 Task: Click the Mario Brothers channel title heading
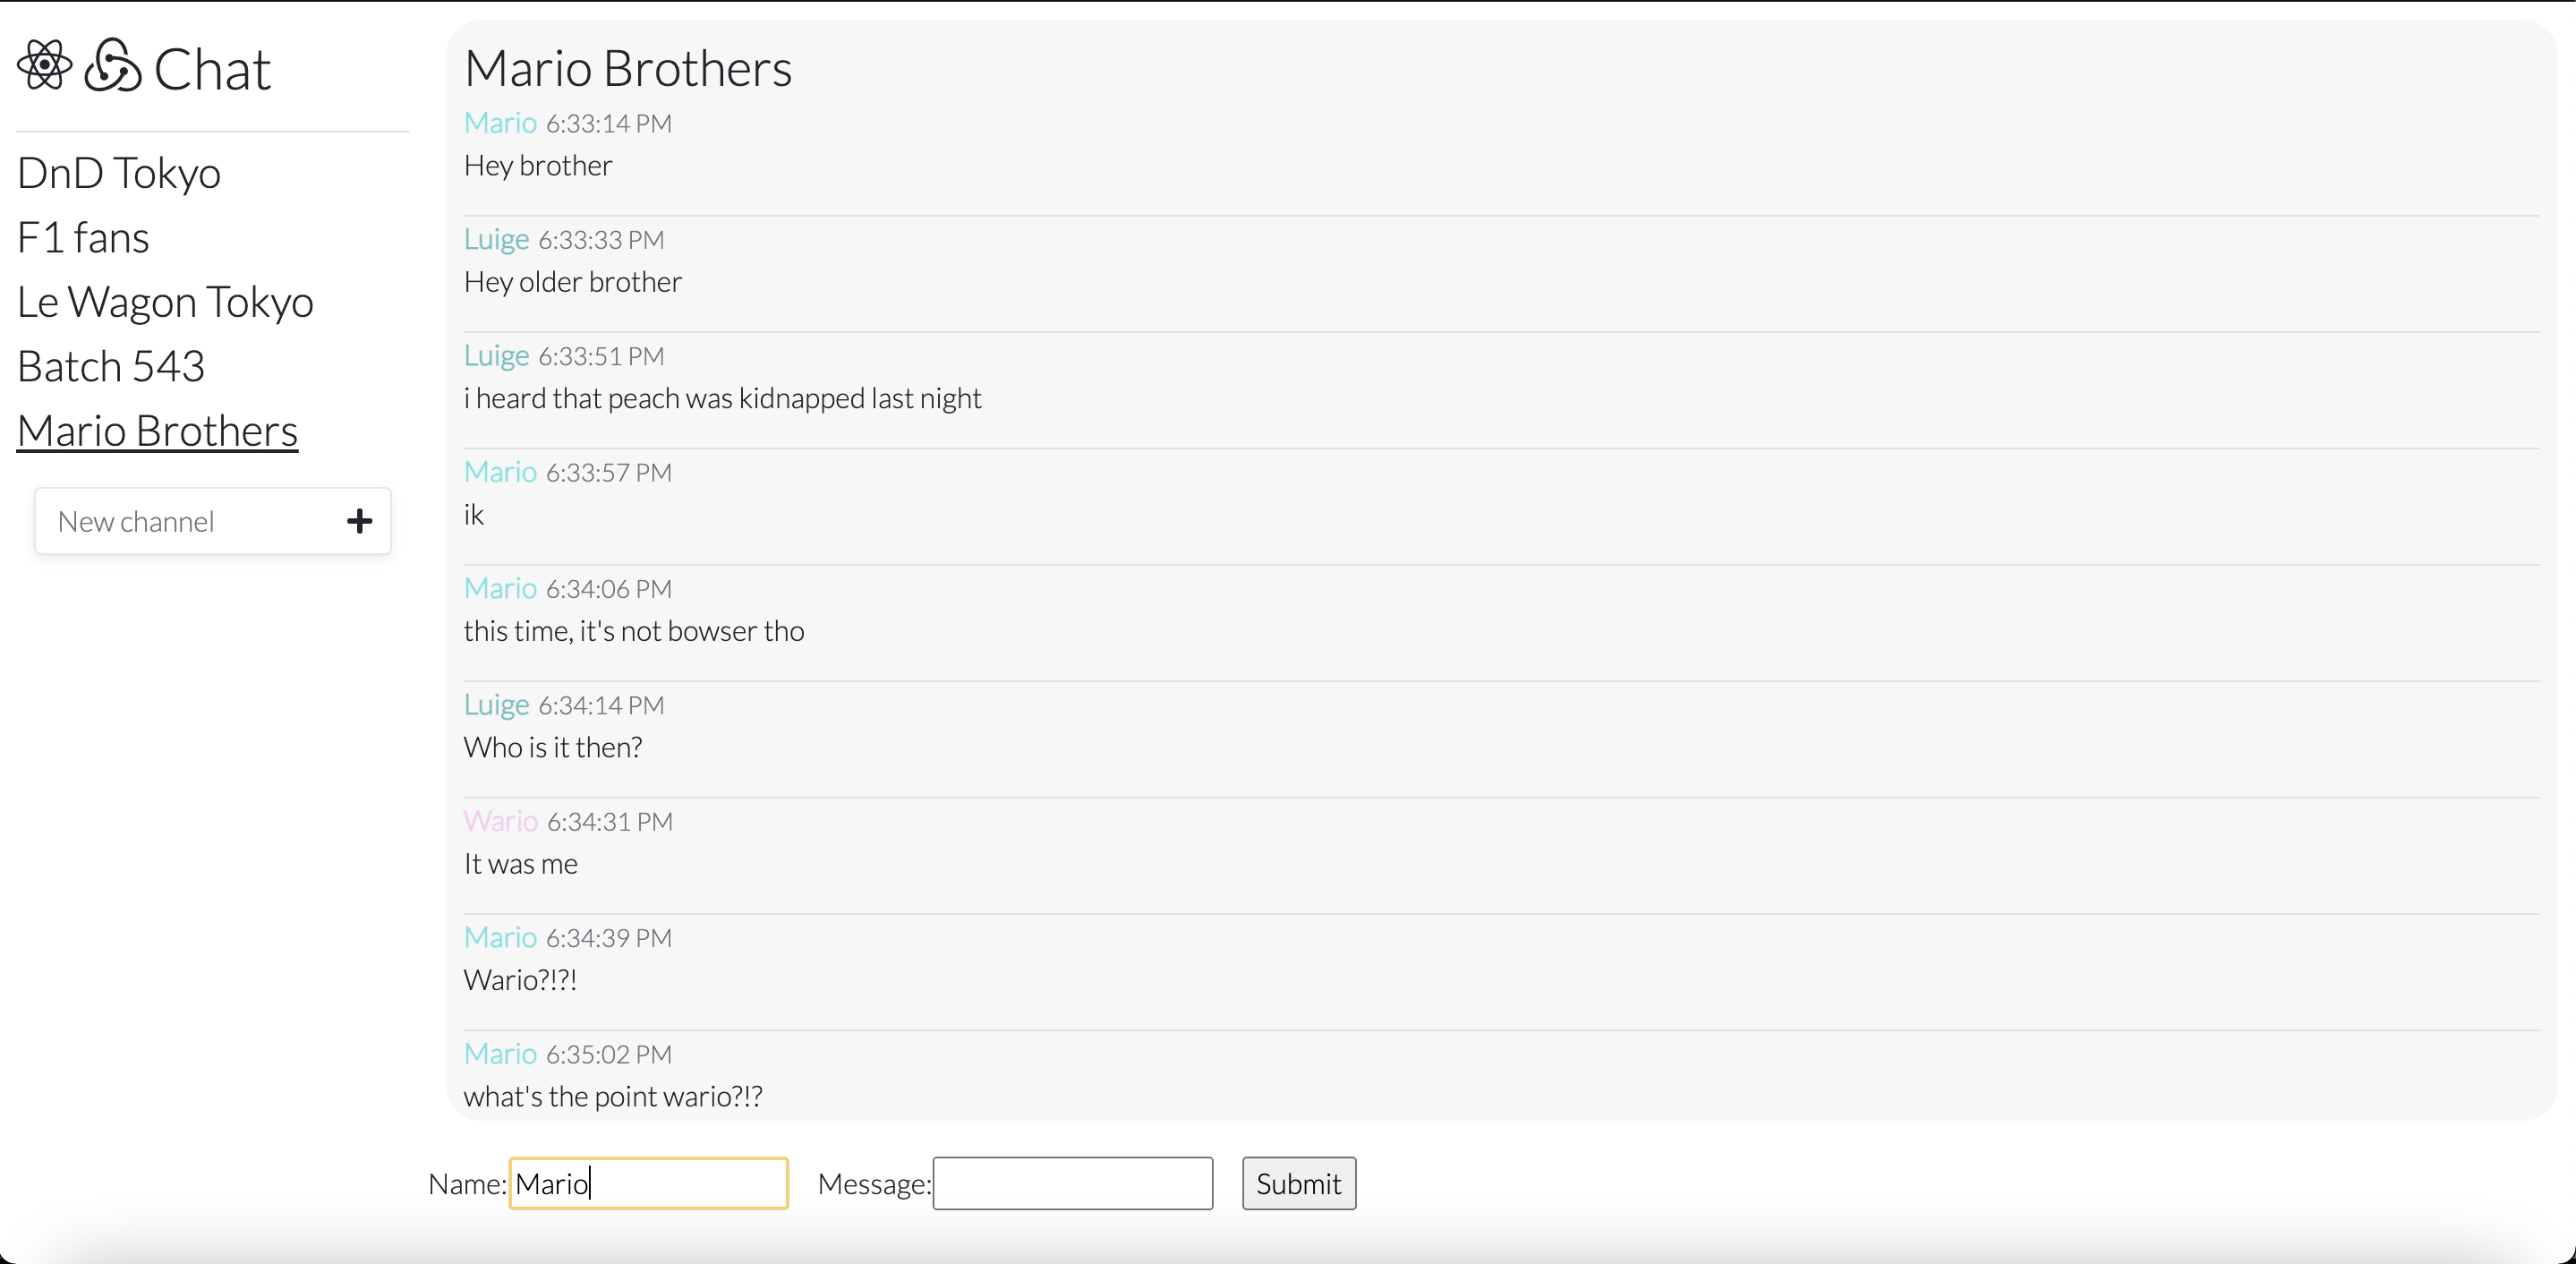pyautogui.click(x=628, y=69)
